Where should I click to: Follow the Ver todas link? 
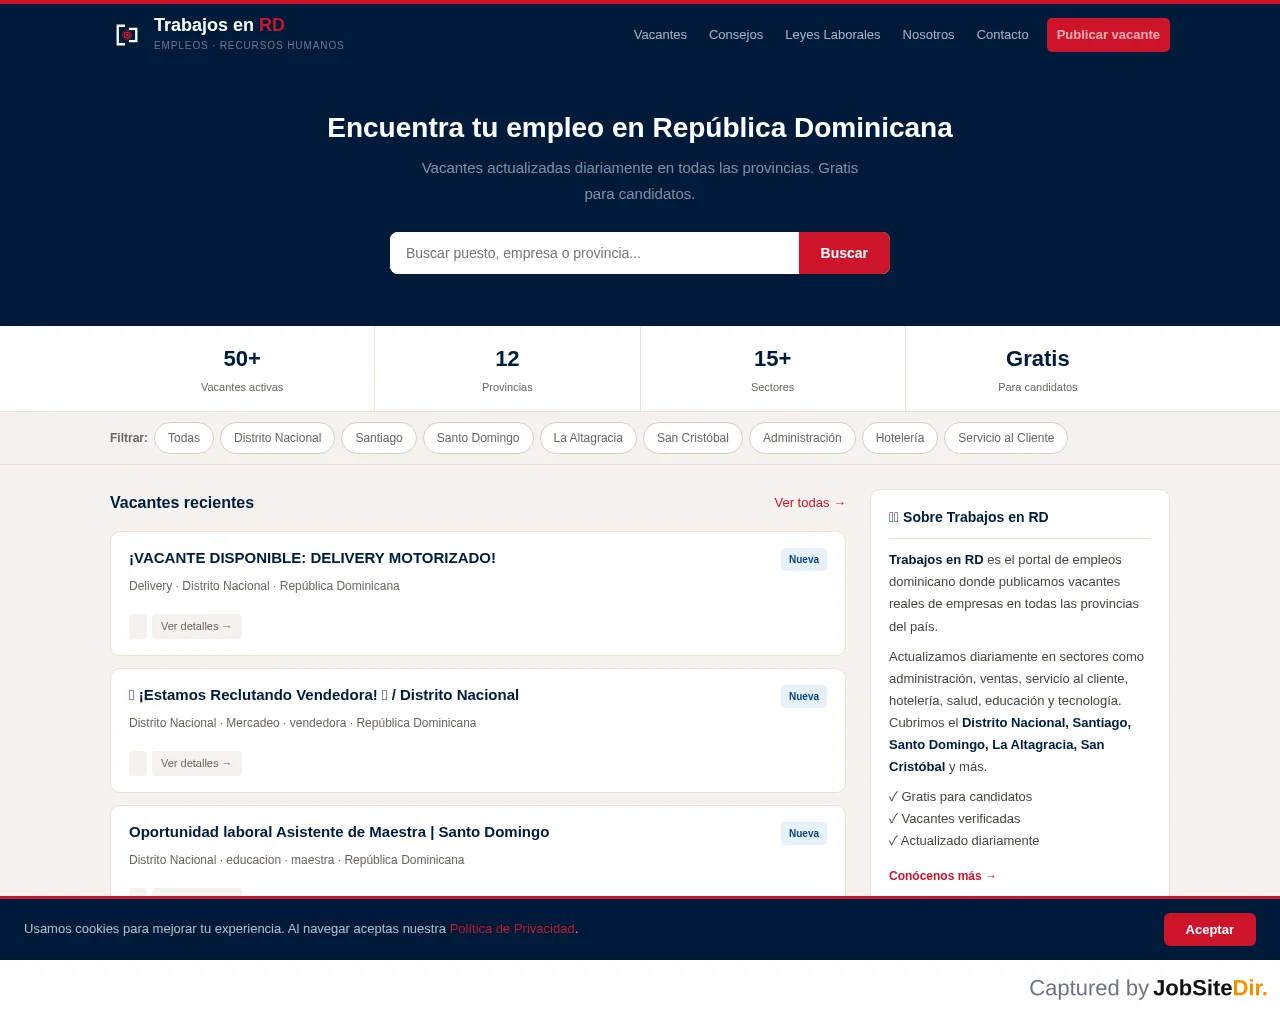tap(810, 503)
